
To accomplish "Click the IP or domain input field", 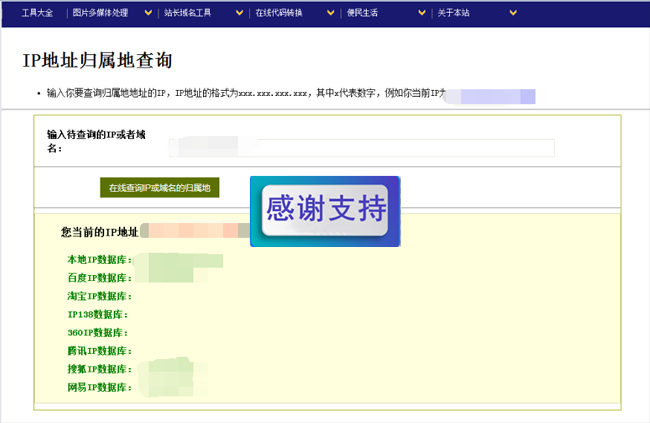I will [361, 148].
